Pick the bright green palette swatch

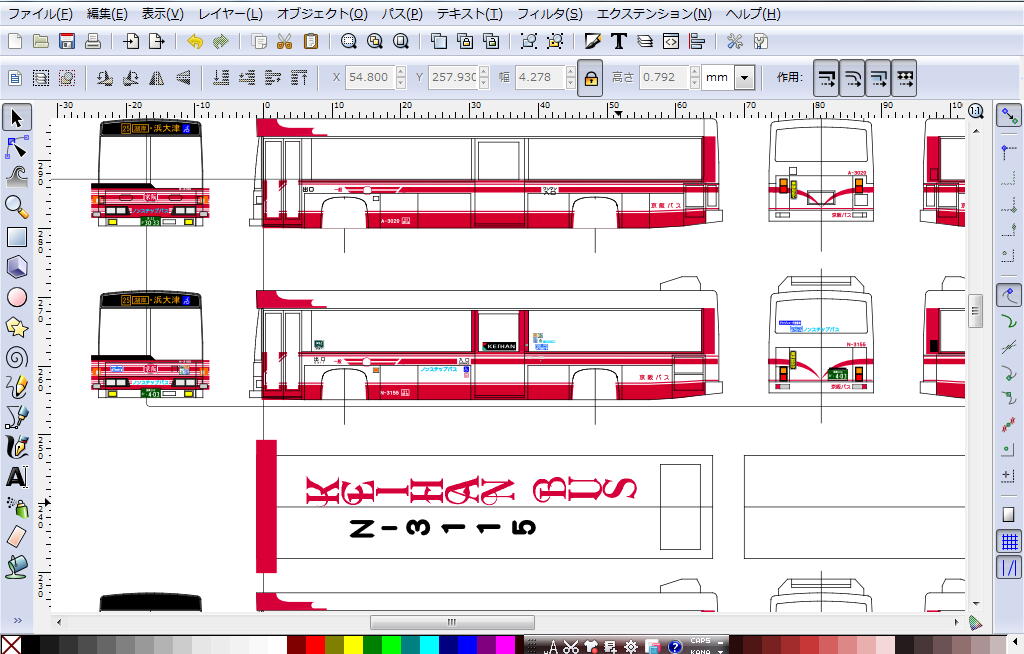[391, 645]
